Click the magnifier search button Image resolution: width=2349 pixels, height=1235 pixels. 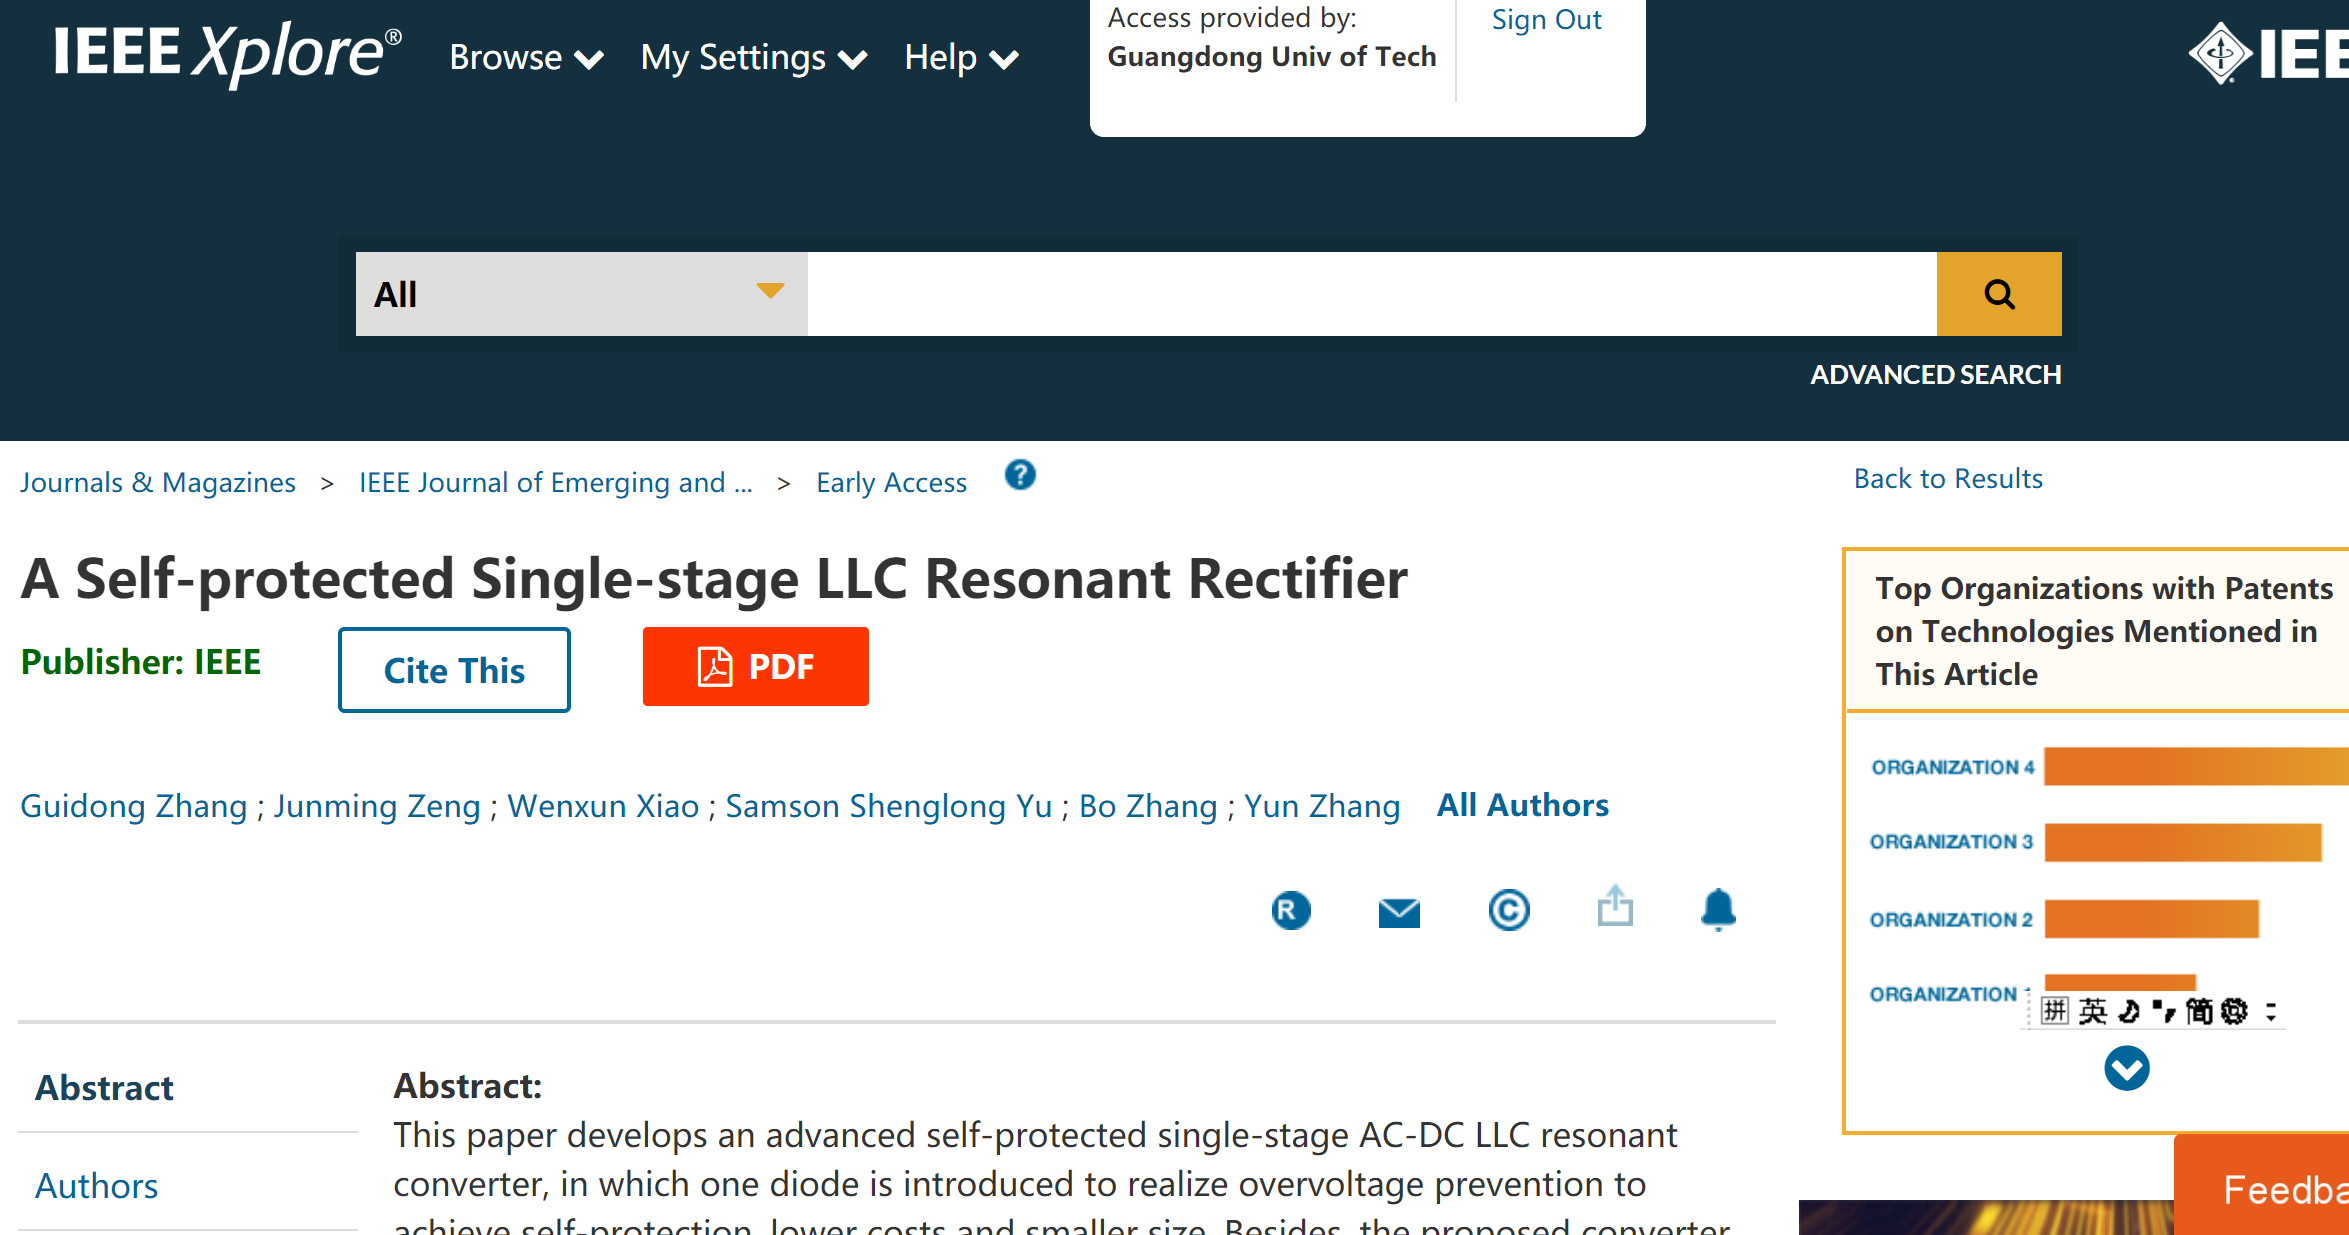1998,294
